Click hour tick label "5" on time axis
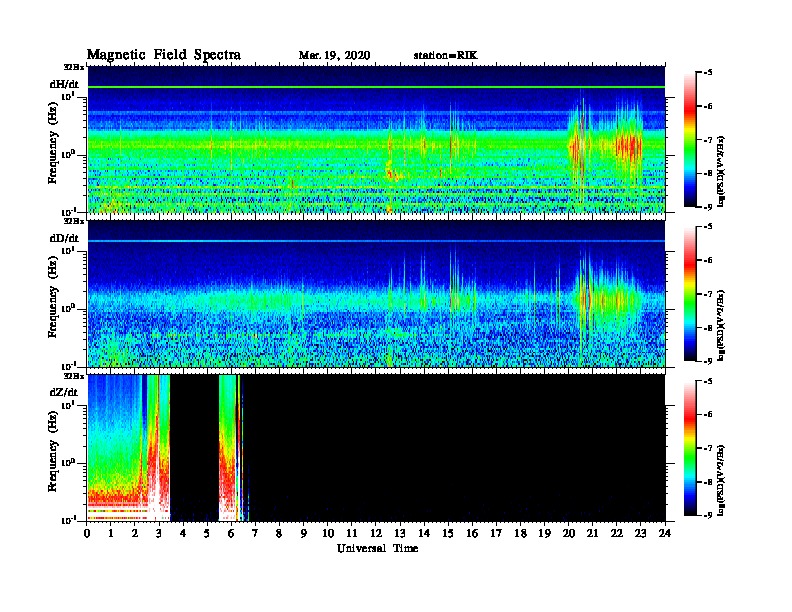This screenshot has height=612, width=792. click(207, 533)
